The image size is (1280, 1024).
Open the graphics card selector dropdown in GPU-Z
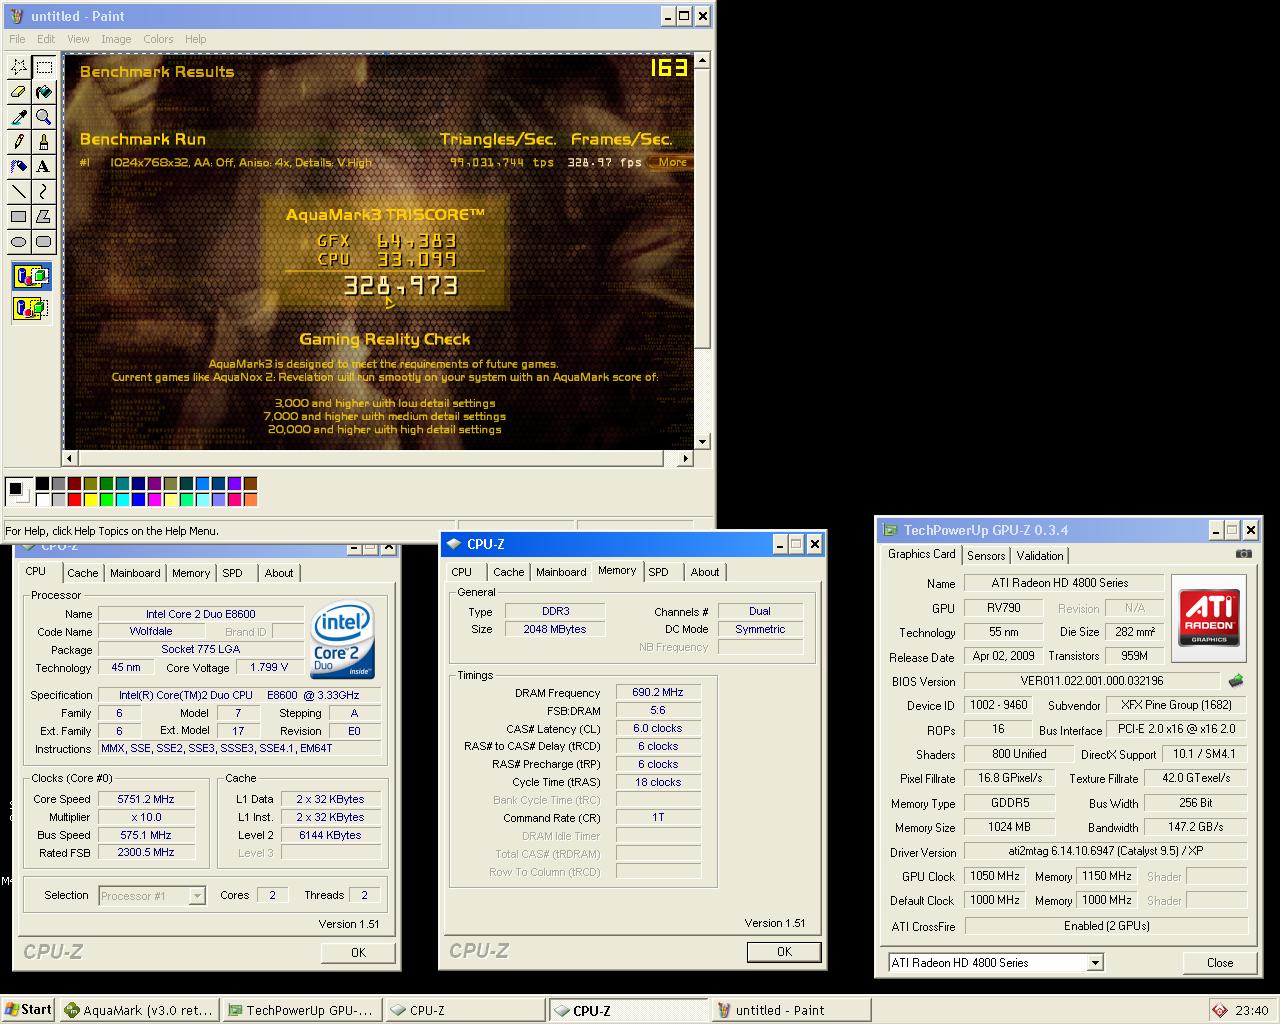tap(1095, 963)
